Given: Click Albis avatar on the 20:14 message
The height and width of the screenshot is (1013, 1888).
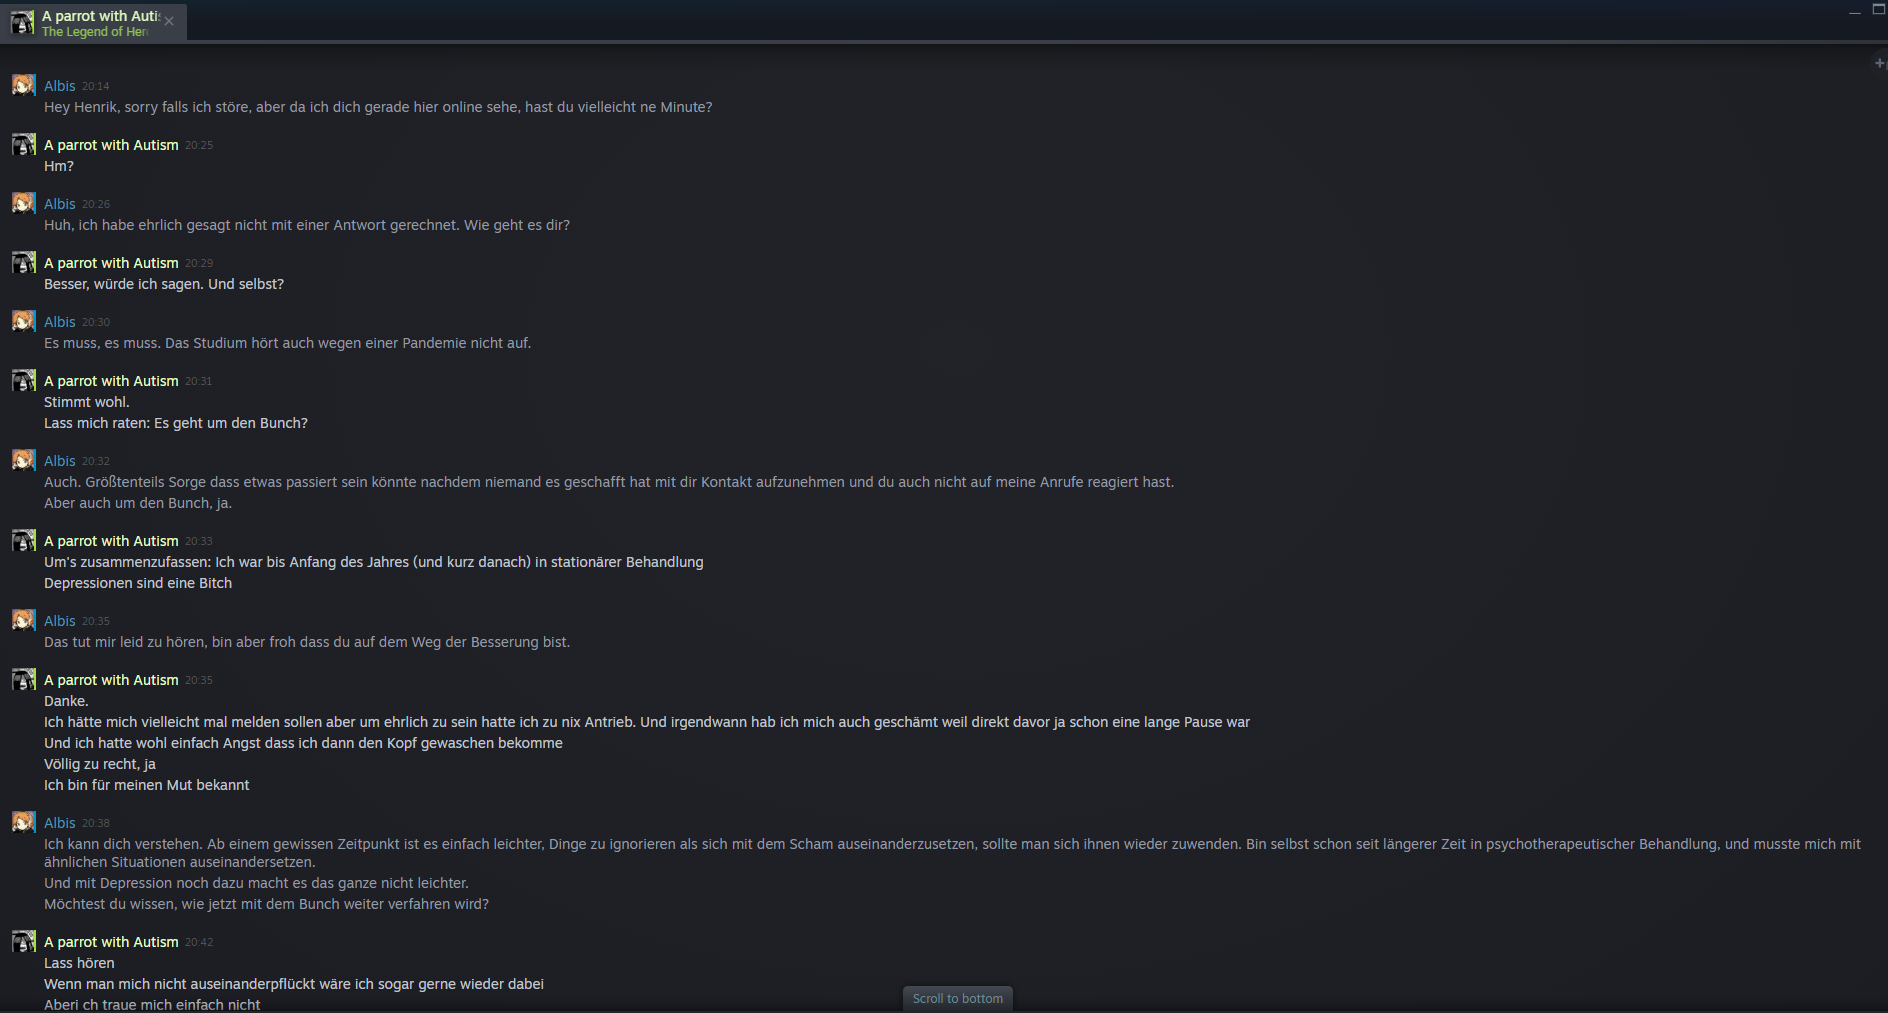Looking at the screenshot, I should (24, 85).
